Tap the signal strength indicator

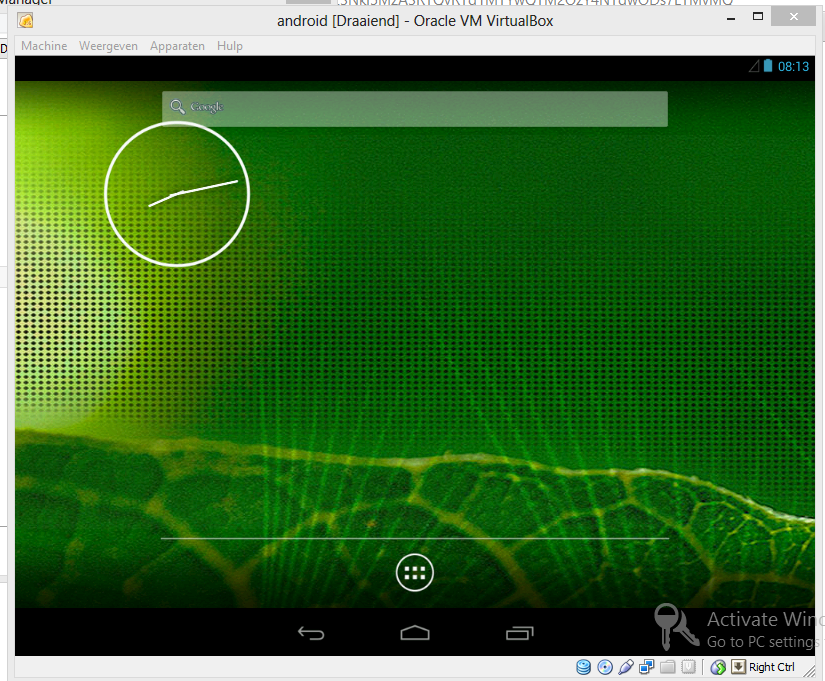(754, 66)
